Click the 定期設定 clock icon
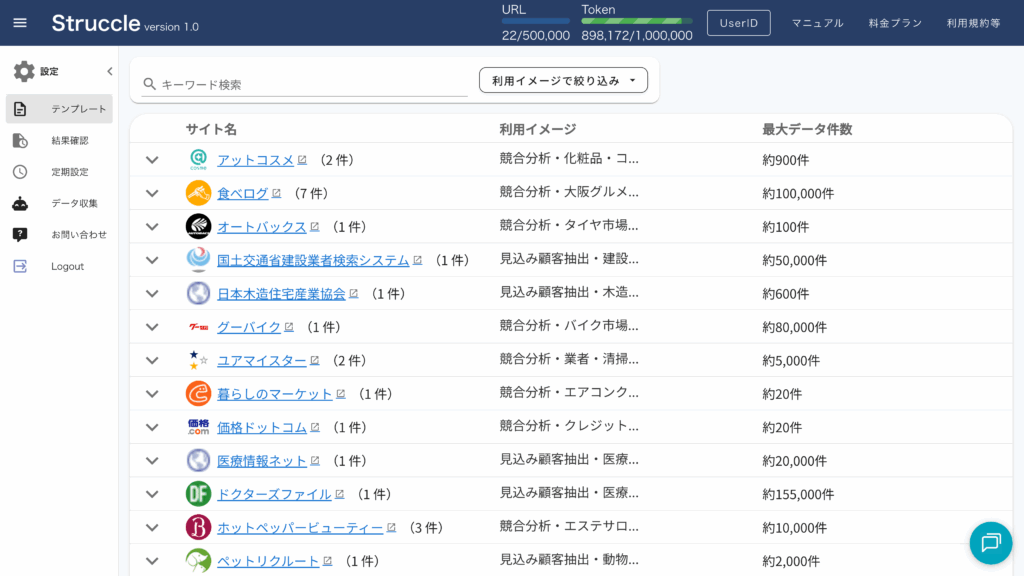Screen dimensions: 1024x576 [20, 172]
